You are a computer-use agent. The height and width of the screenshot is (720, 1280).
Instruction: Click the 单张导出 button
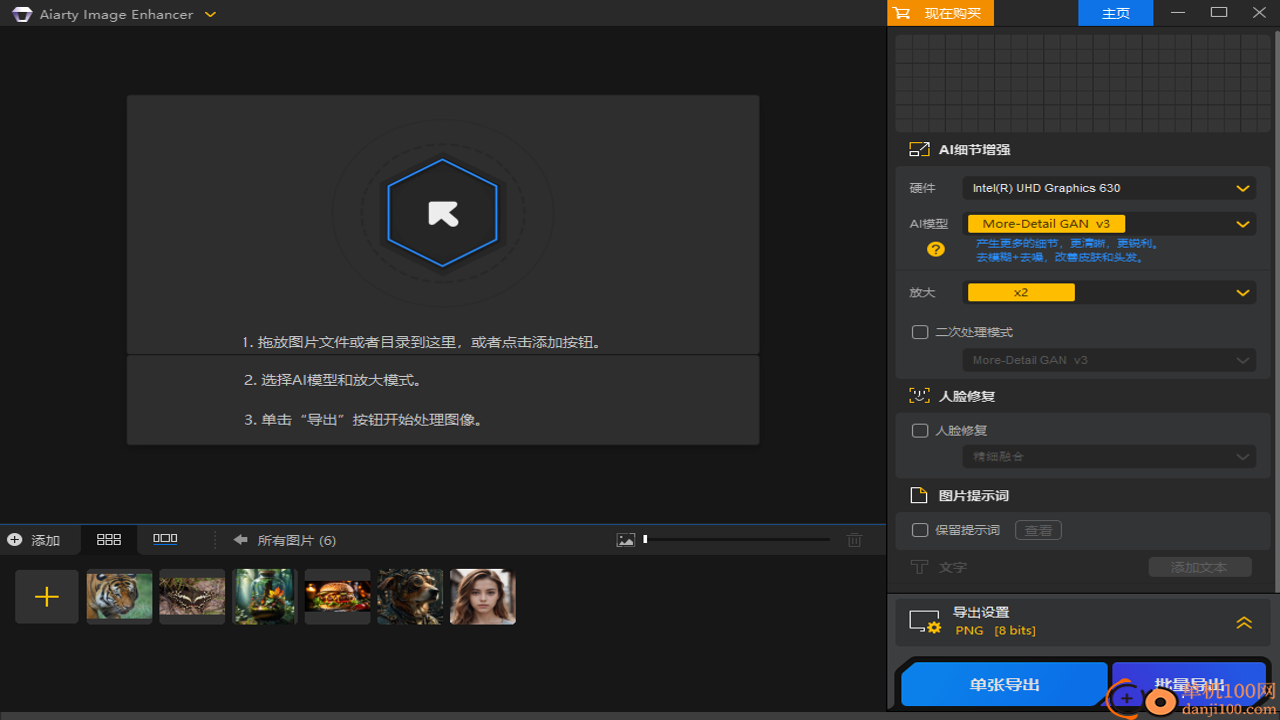pos(1004,685)
